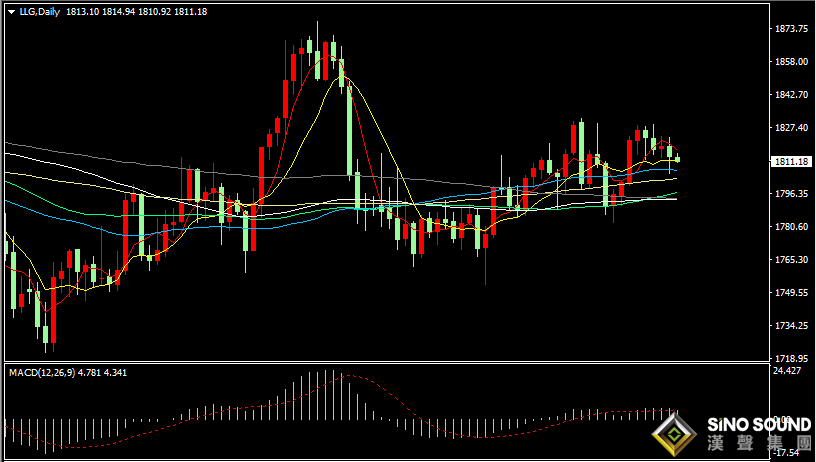Click the divider between price chart and MACD
Image resolution: width=816 pixels, height=462 pixels.
[x=387, y=363]
